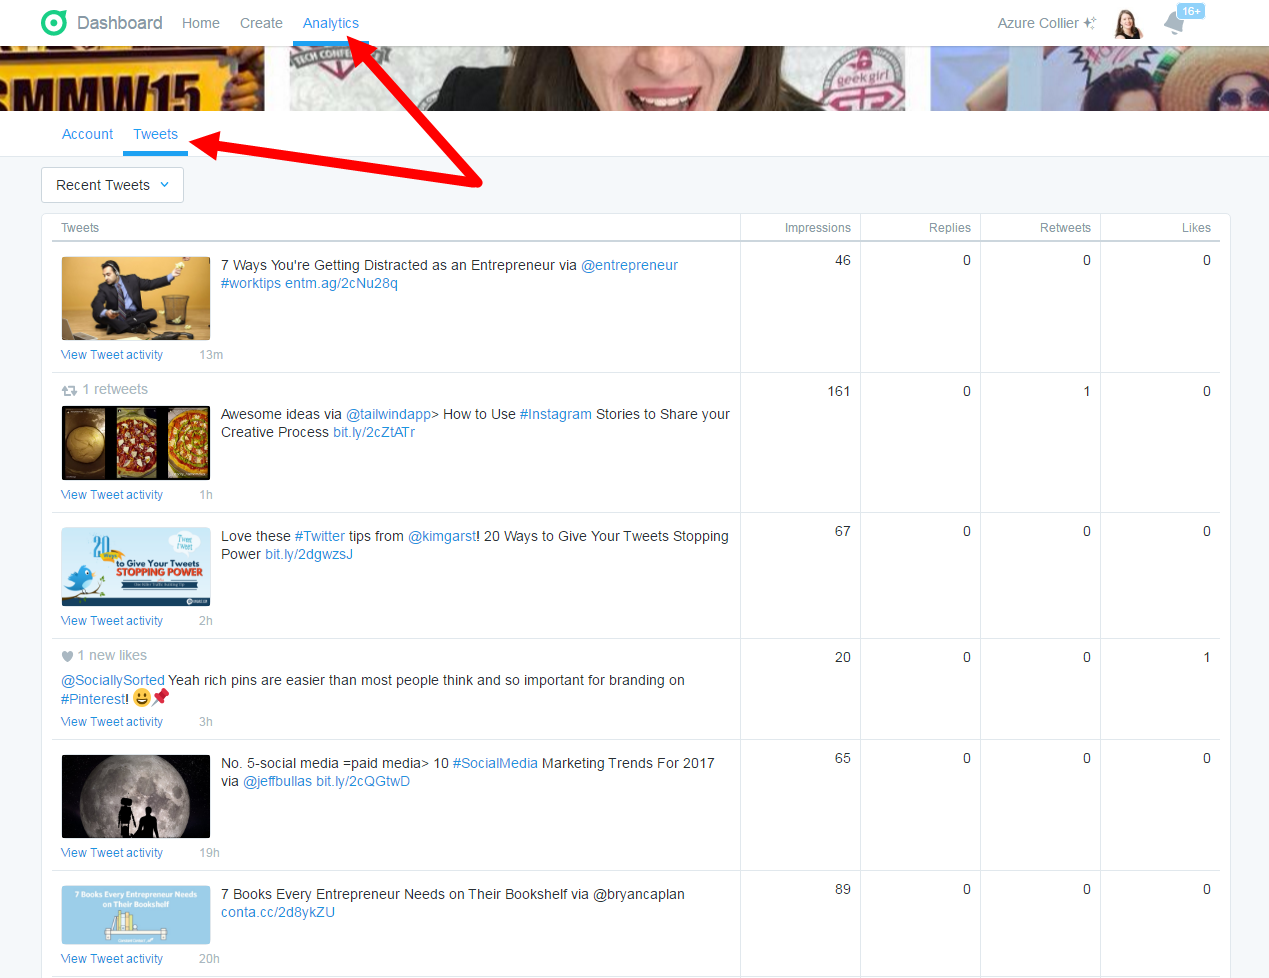Click the Replies column header
Screen dimensions: 1269x978
pyautogui.click(x=949, y=228)
